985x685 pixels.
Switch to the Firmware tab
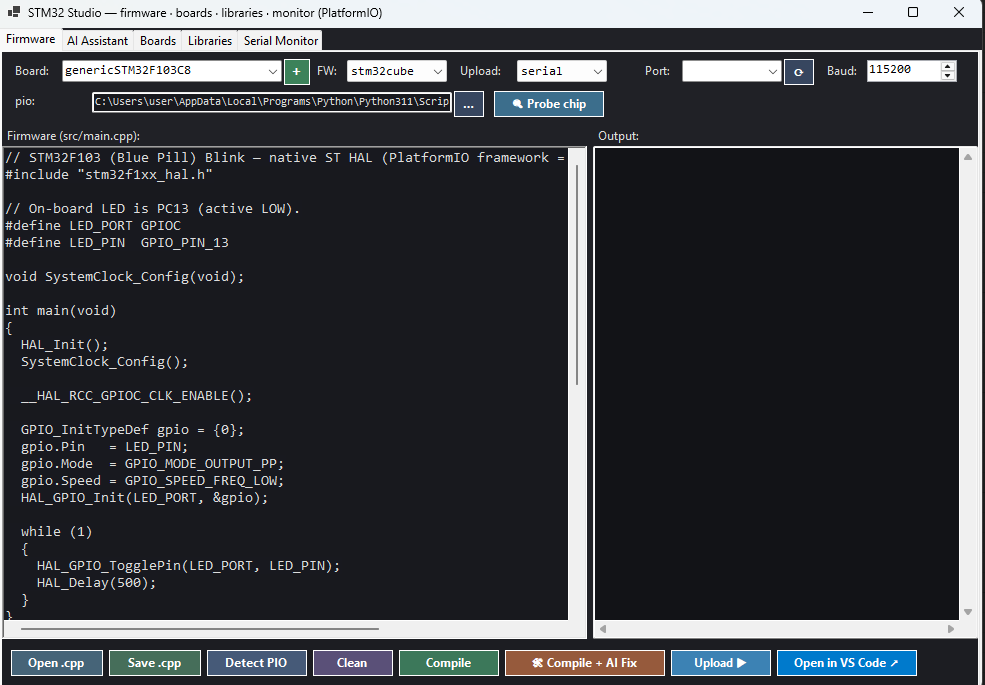tap(31, 40)
